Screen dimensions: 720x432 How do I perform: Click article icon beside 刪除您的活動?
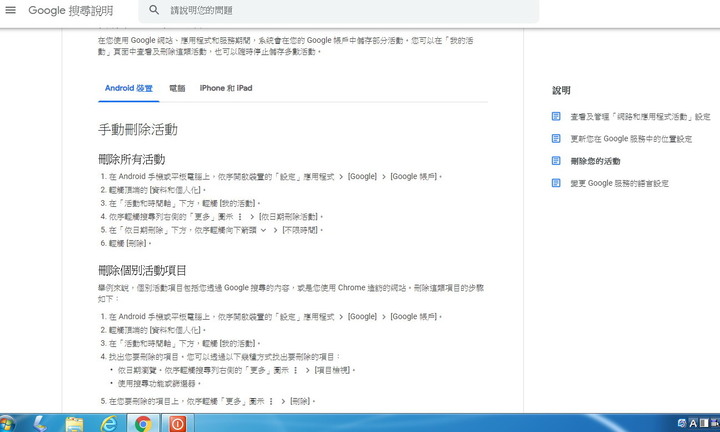[556, 161]
